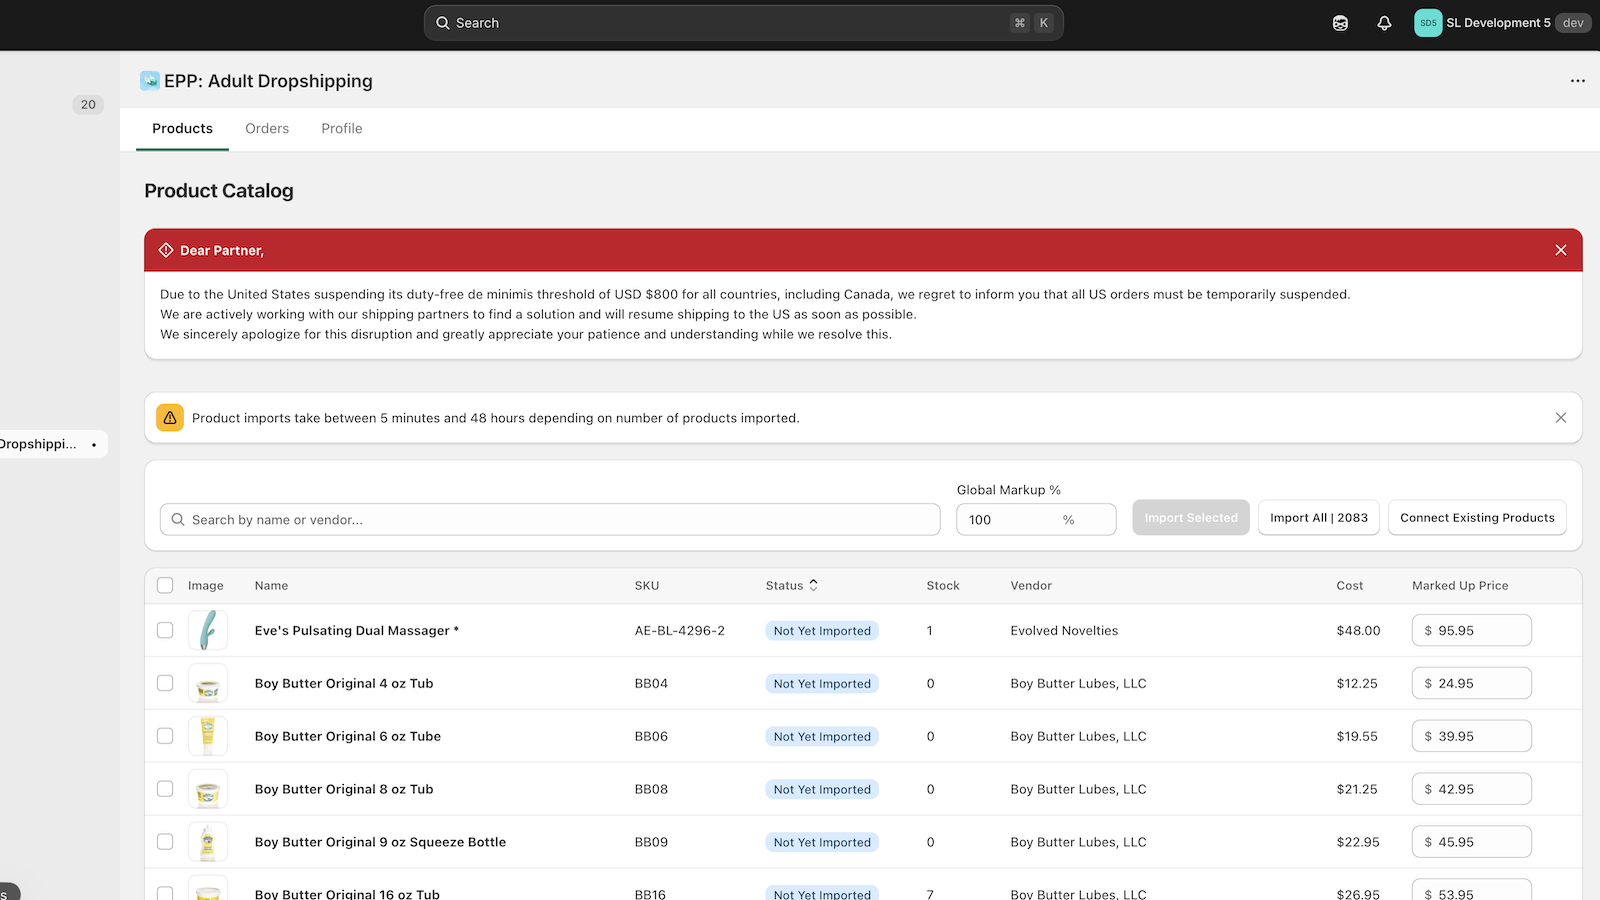Focus the top Search bar

point(743,23)
